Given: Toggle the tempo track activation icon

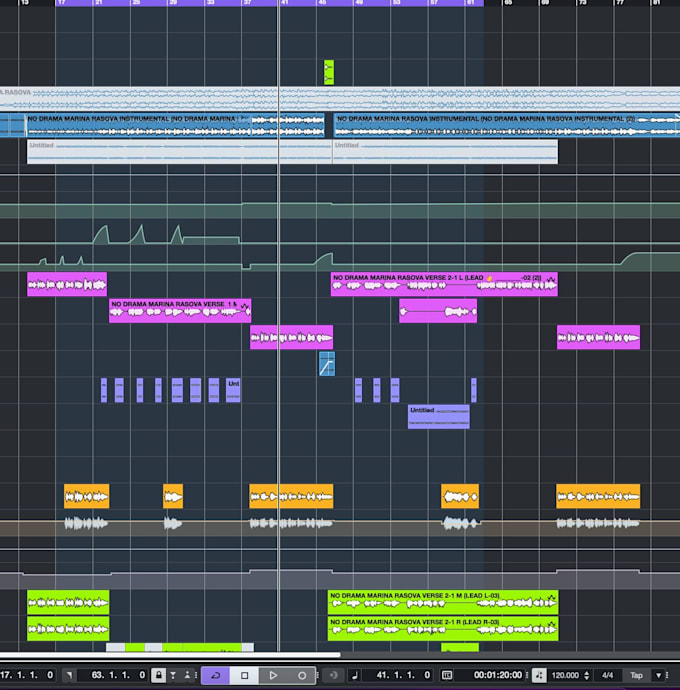Looking at the screenshot, I should [x=539, y=675].
